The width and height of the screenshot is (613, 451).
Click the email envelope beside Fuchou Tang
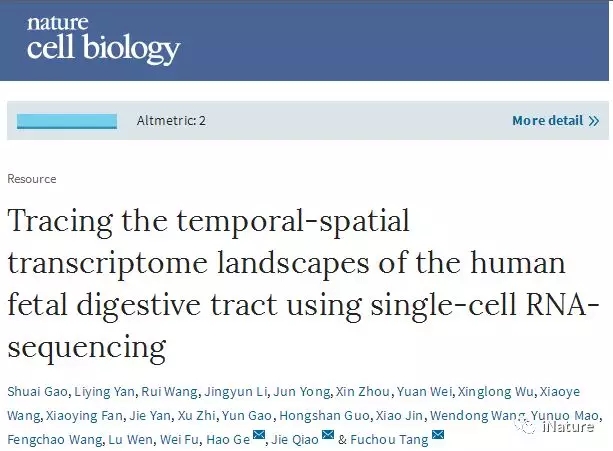click(x=437, y=438)
